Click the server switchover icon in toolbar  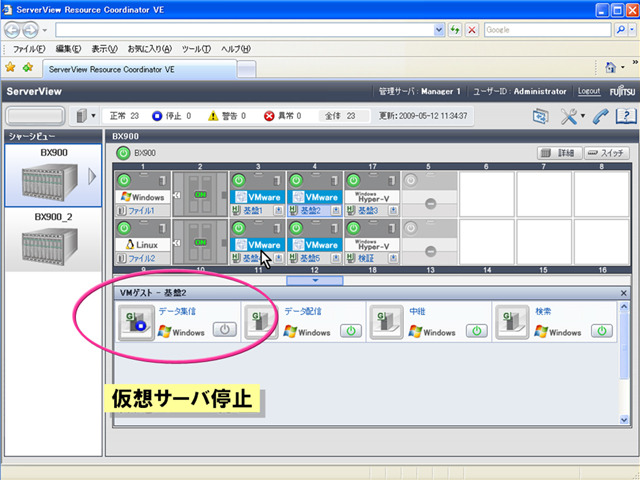point(540,116)
